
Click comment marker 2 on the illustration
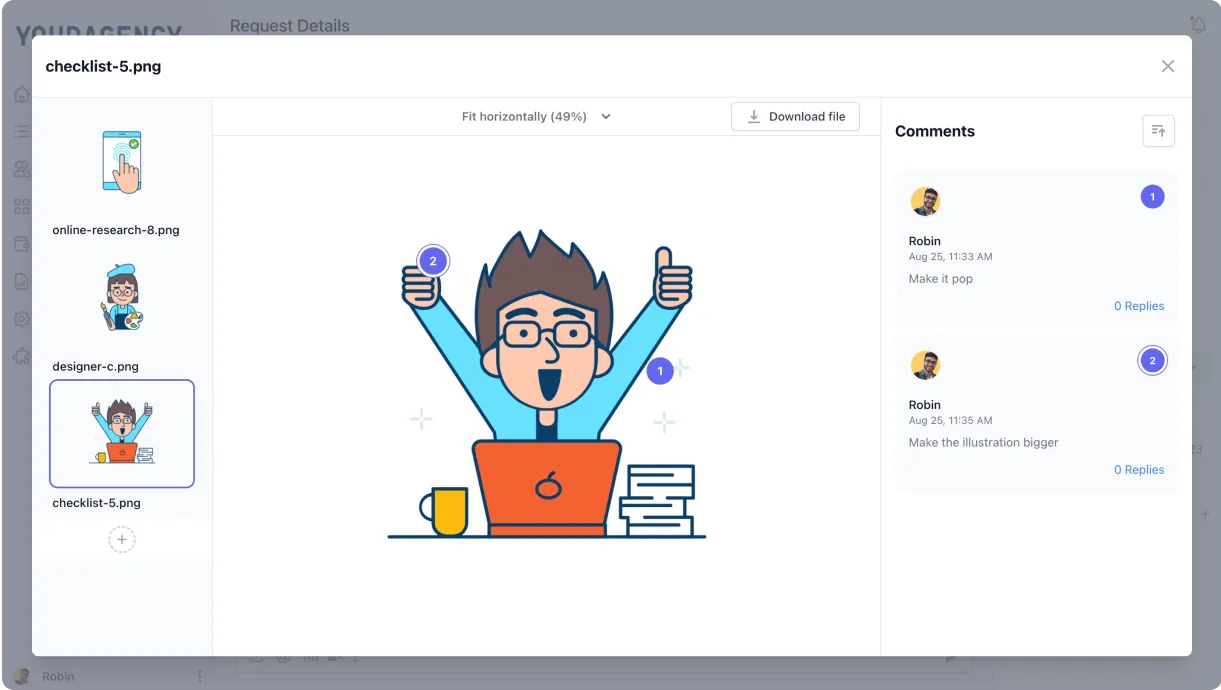(x=432, y=260)
